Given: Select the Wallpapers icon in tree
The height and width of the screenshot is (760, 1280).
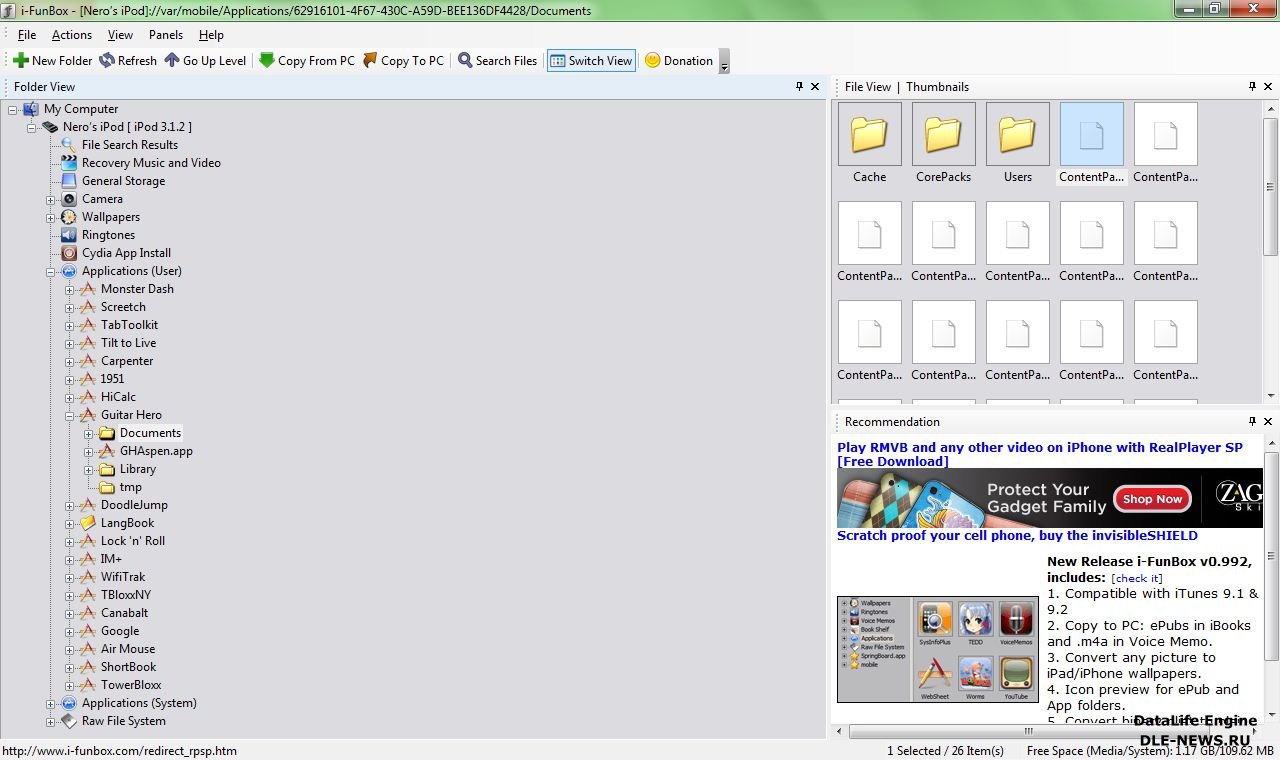Looking at the screenshot, I should pyautogui.click(x=69, y=217).
